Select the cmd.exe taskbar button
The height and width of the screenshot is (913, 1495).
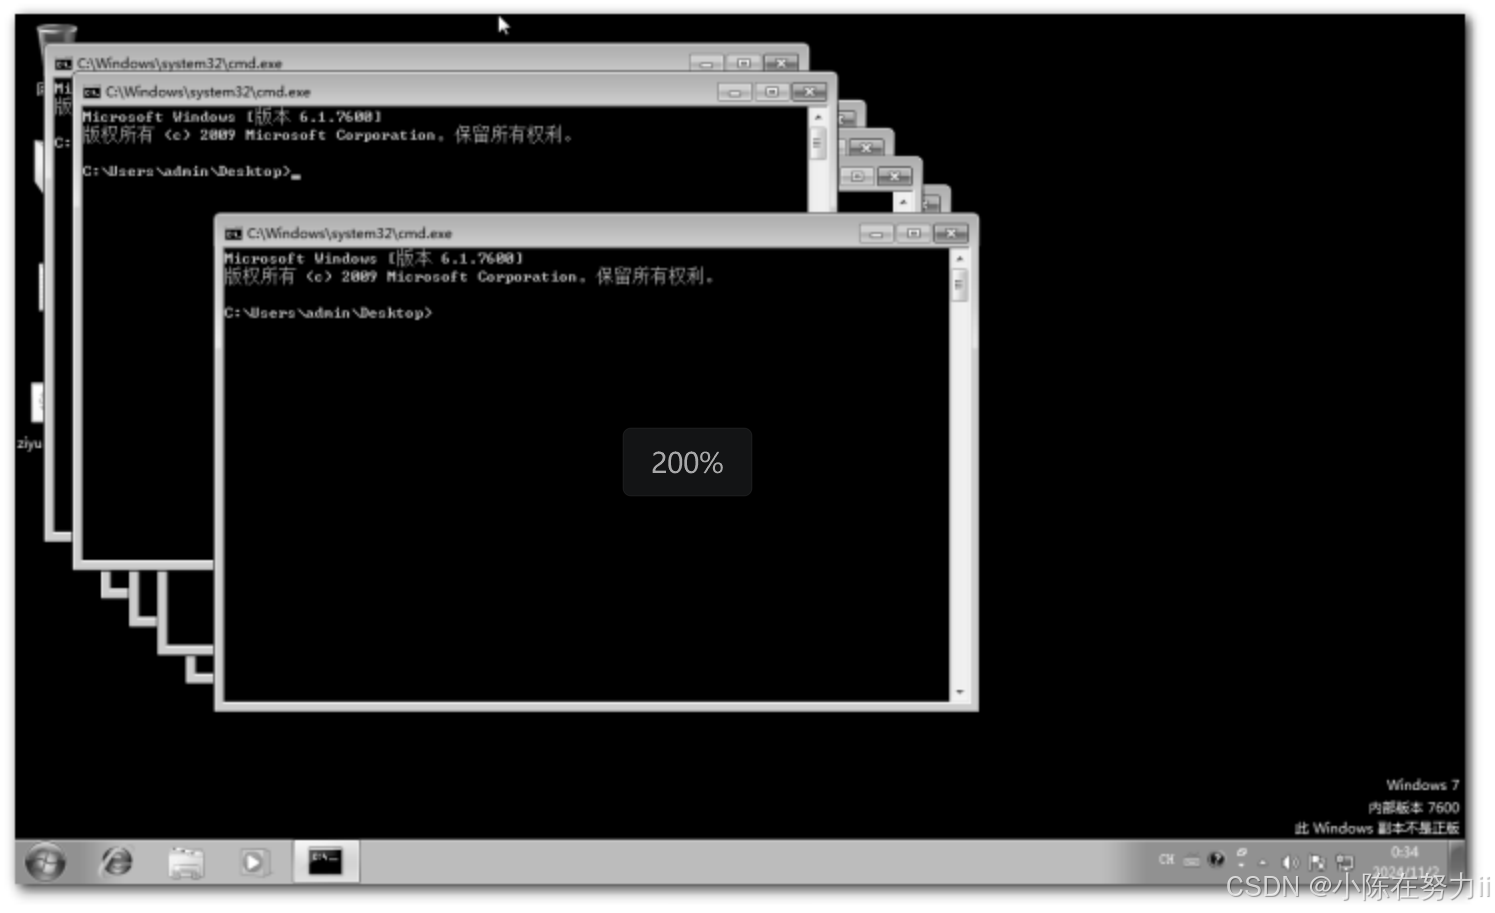click(326, 861)
